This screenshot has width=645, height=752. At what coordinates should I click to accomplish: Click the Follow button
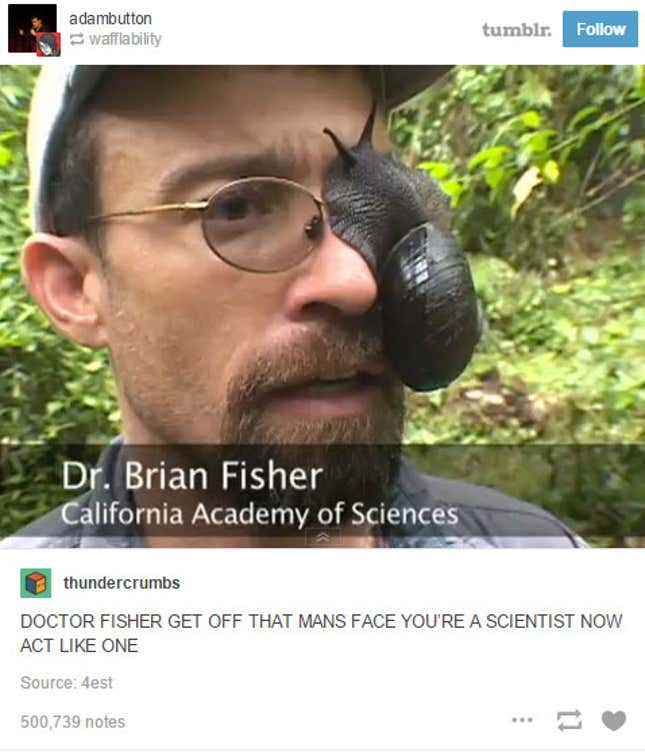click(600, 29)
